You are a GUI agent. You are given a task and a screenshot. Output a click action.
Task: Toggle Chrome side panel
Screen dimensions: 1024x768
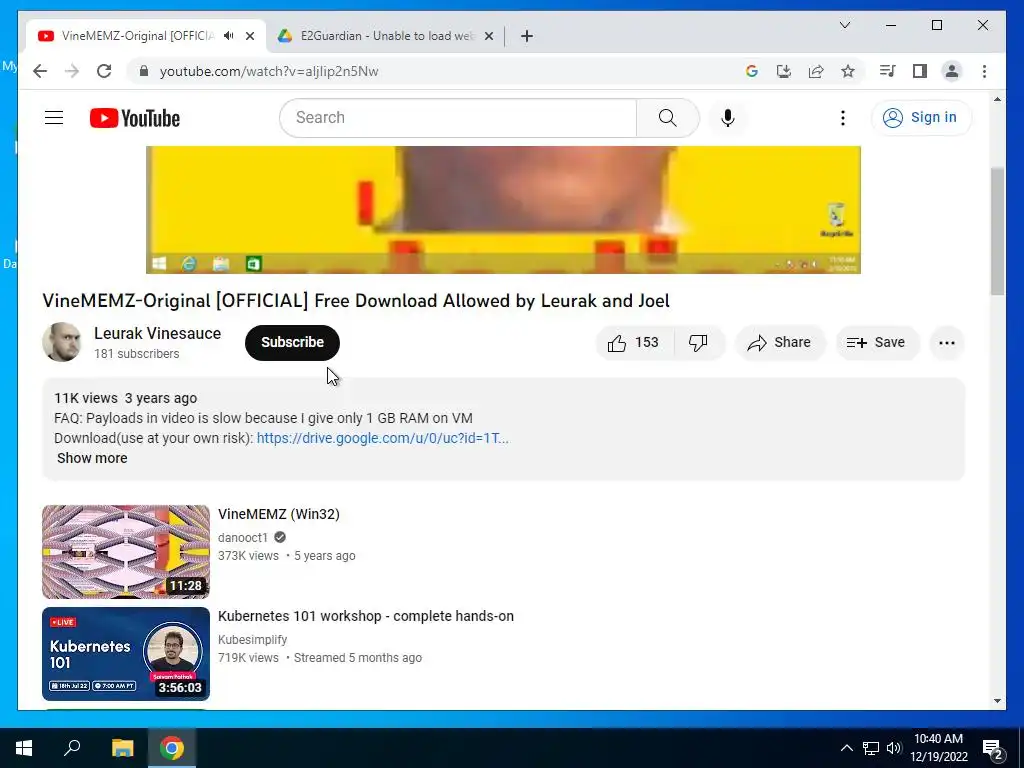pyautogui.click(x=920, y=71)
